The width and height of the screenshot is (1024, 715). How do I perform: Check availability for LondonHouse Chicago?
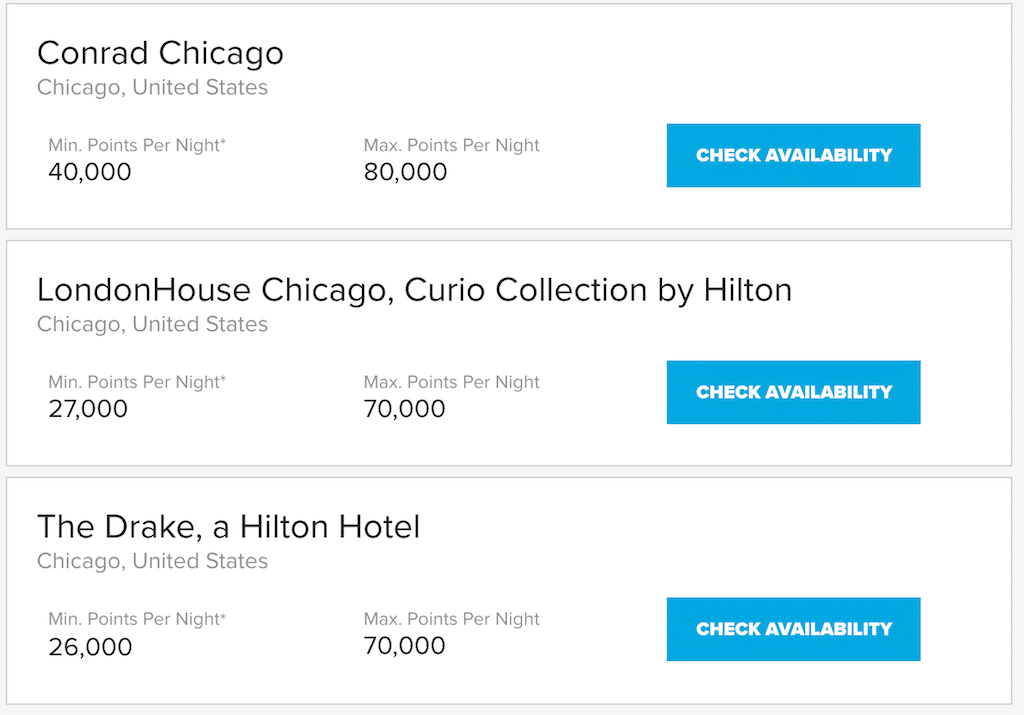pyautogui.click(x=793, y=392)
